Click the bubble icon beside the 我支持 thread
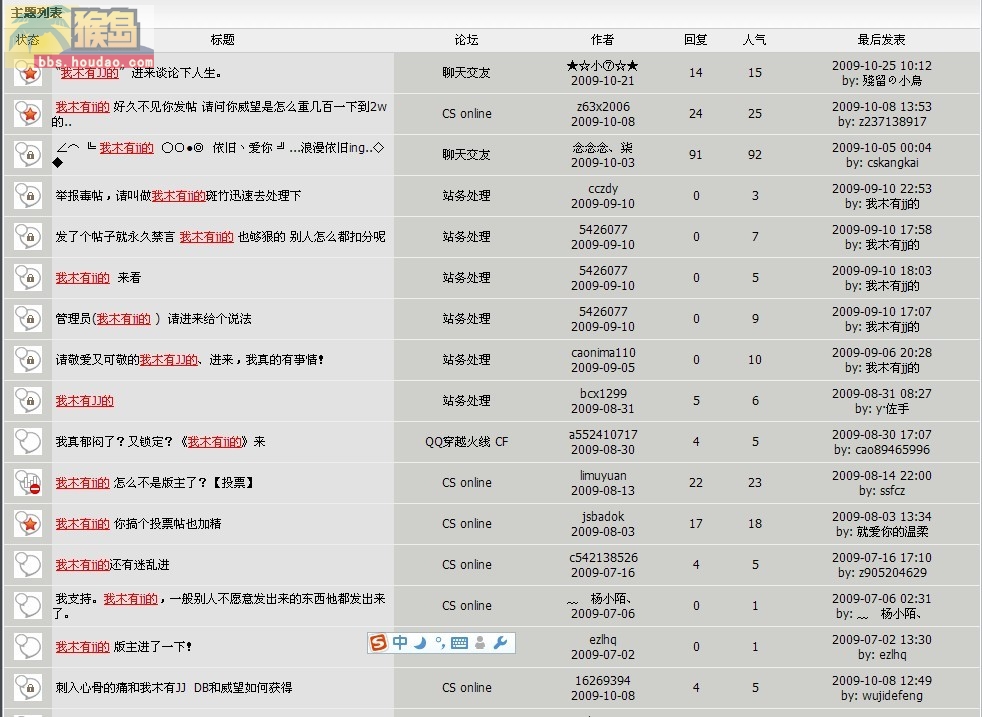The height and width of the screenshot is (717, 982). [28, 606]
